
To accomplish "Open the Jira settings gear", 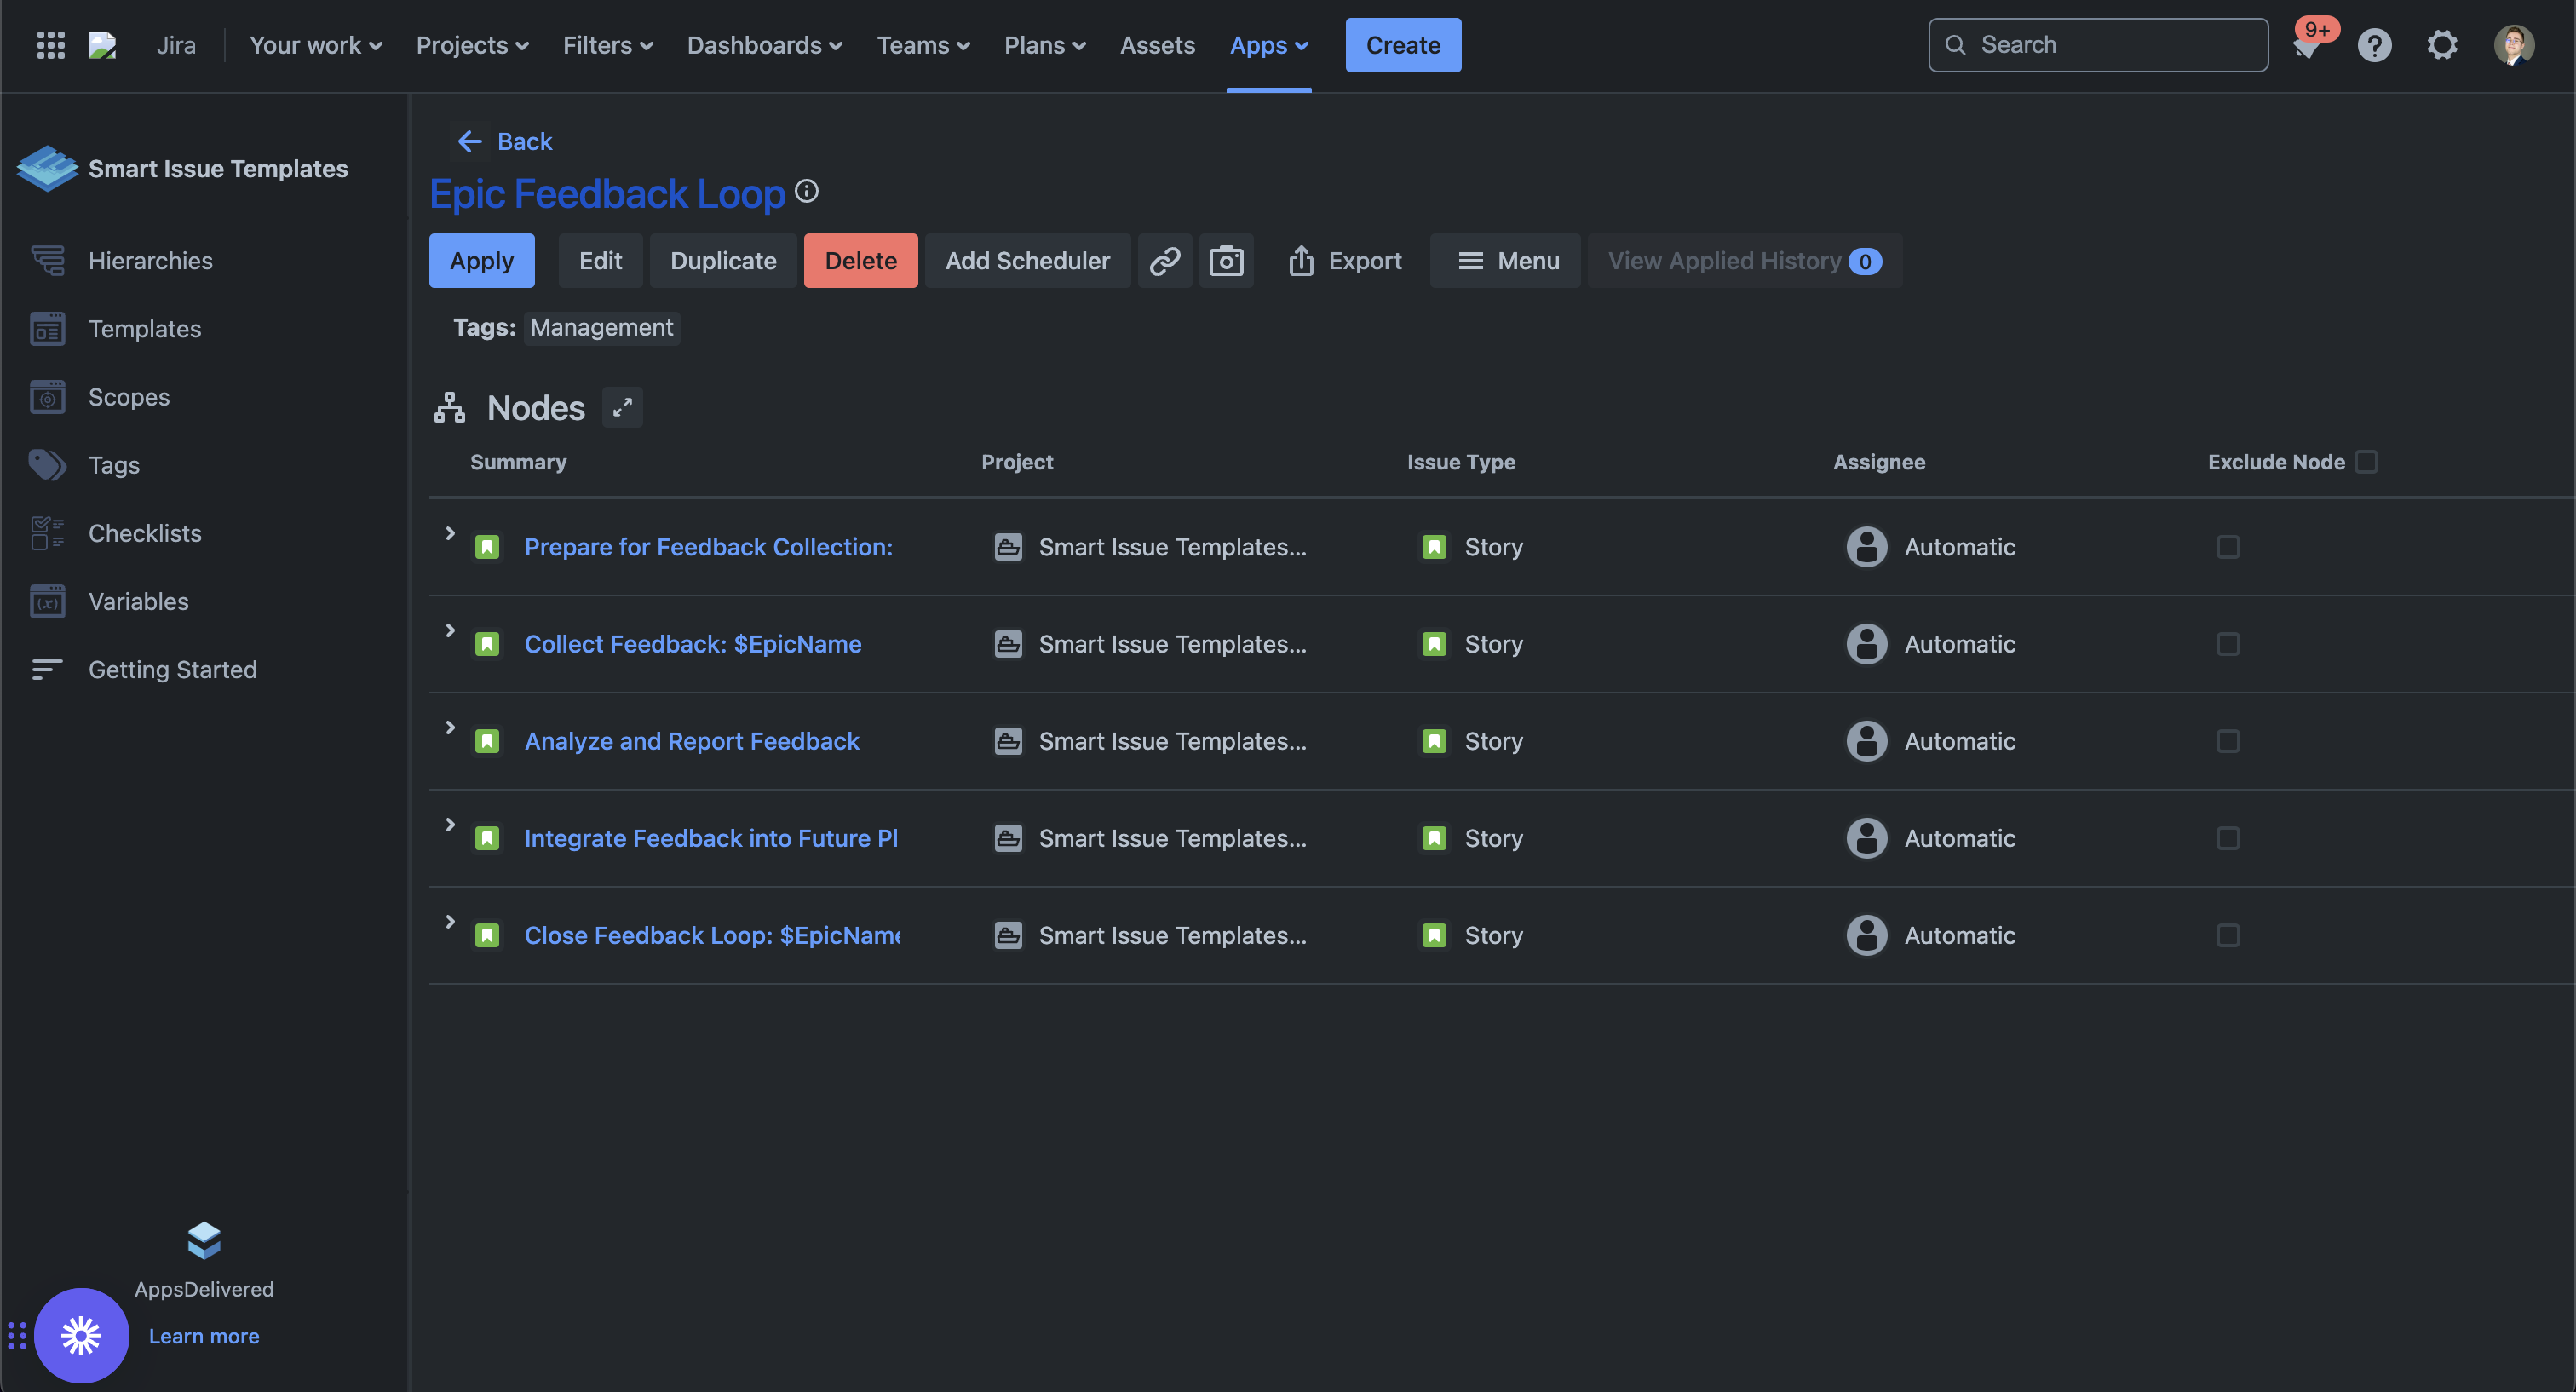I will point(2442,45).
